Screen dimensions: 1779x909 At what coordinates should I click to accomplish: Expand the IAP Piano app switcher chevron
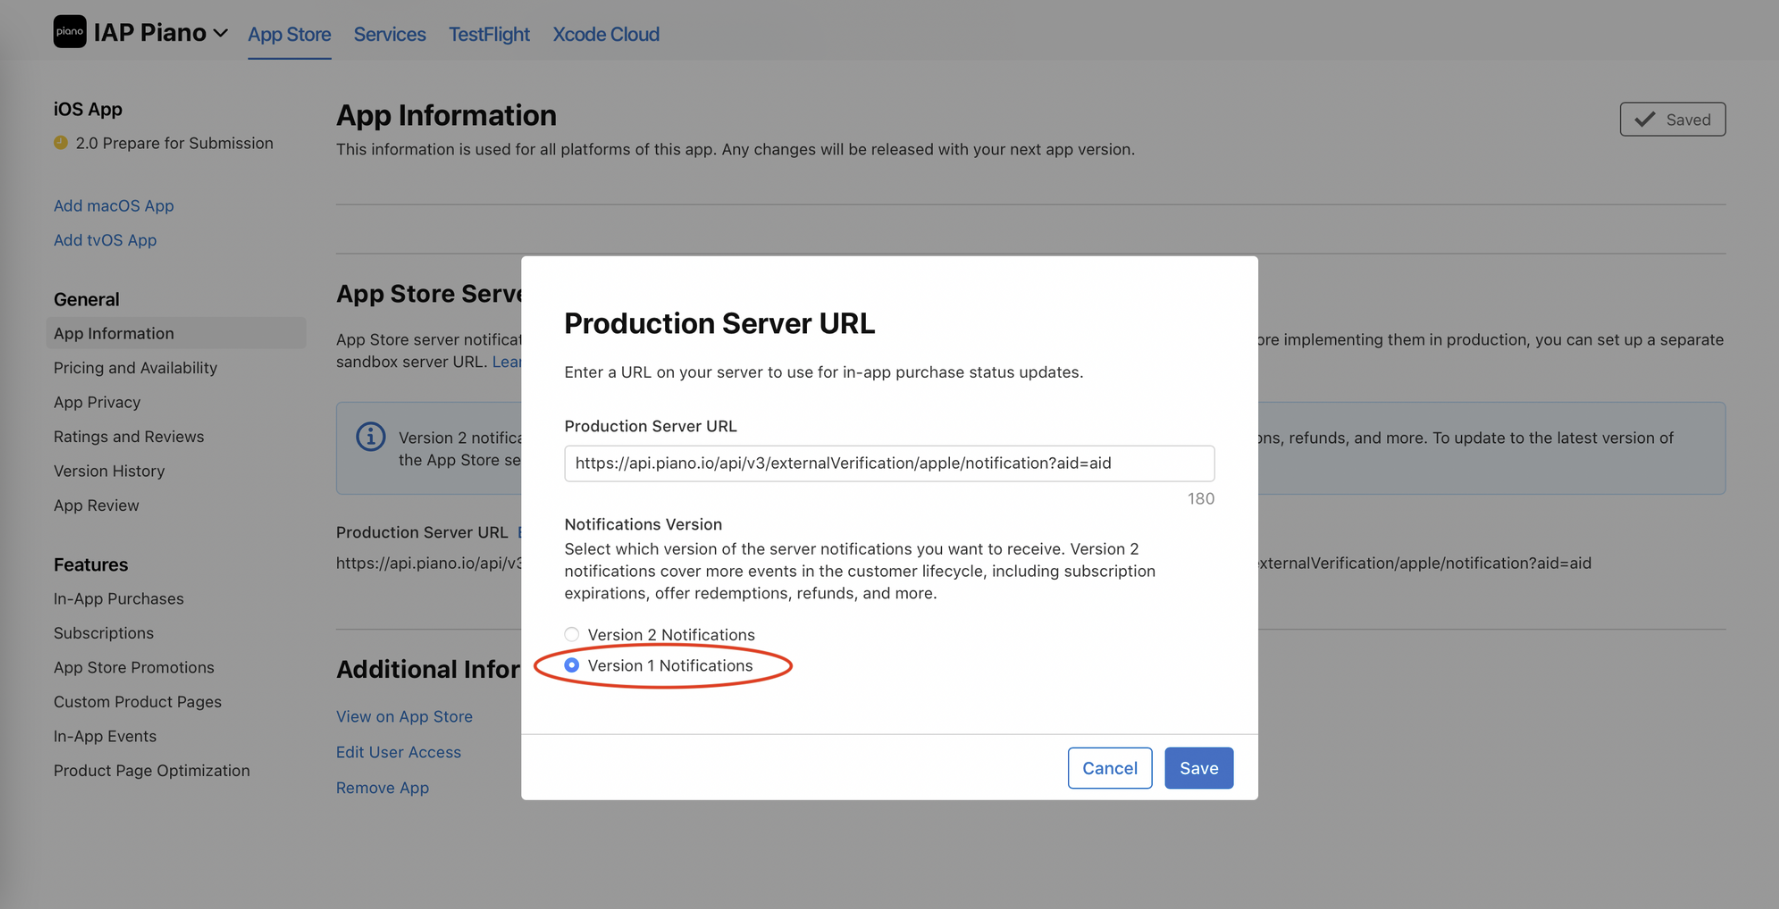pos(221,33)
